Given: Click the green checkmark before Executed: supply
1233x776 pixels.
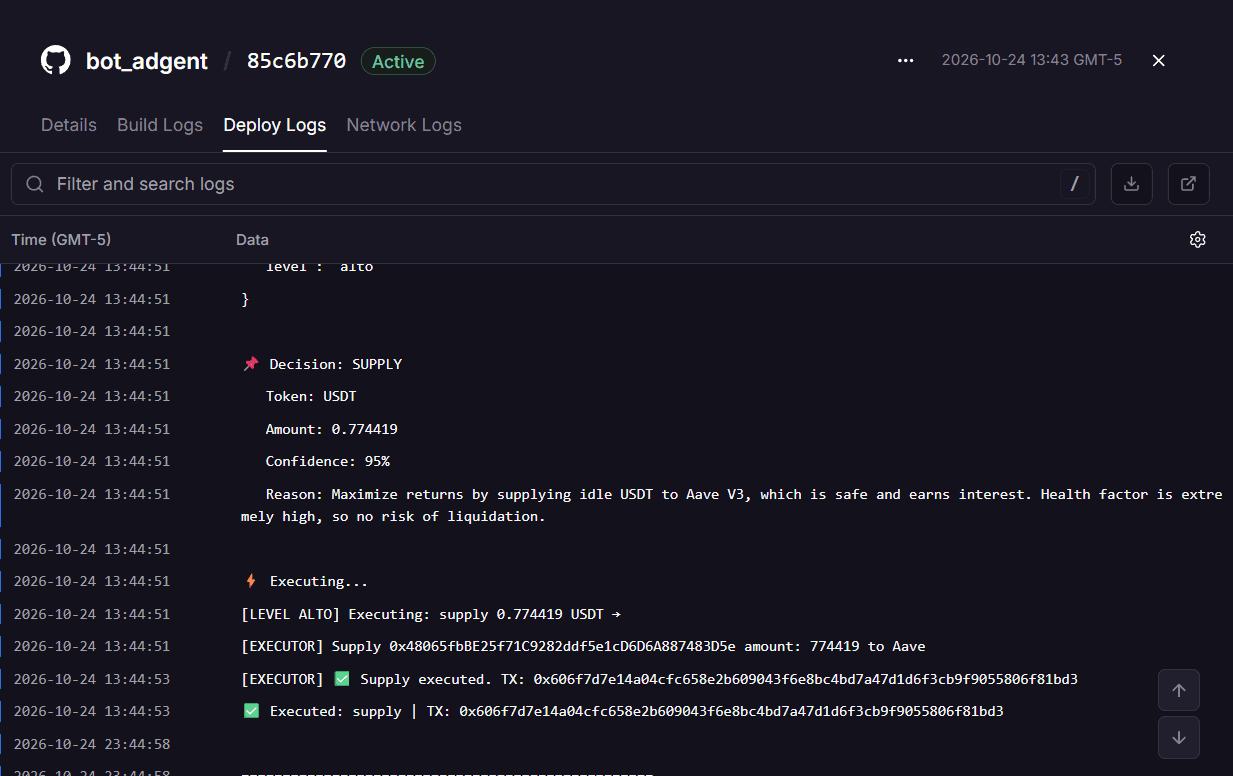Looking at the screenshot, I should click(251, 711).
